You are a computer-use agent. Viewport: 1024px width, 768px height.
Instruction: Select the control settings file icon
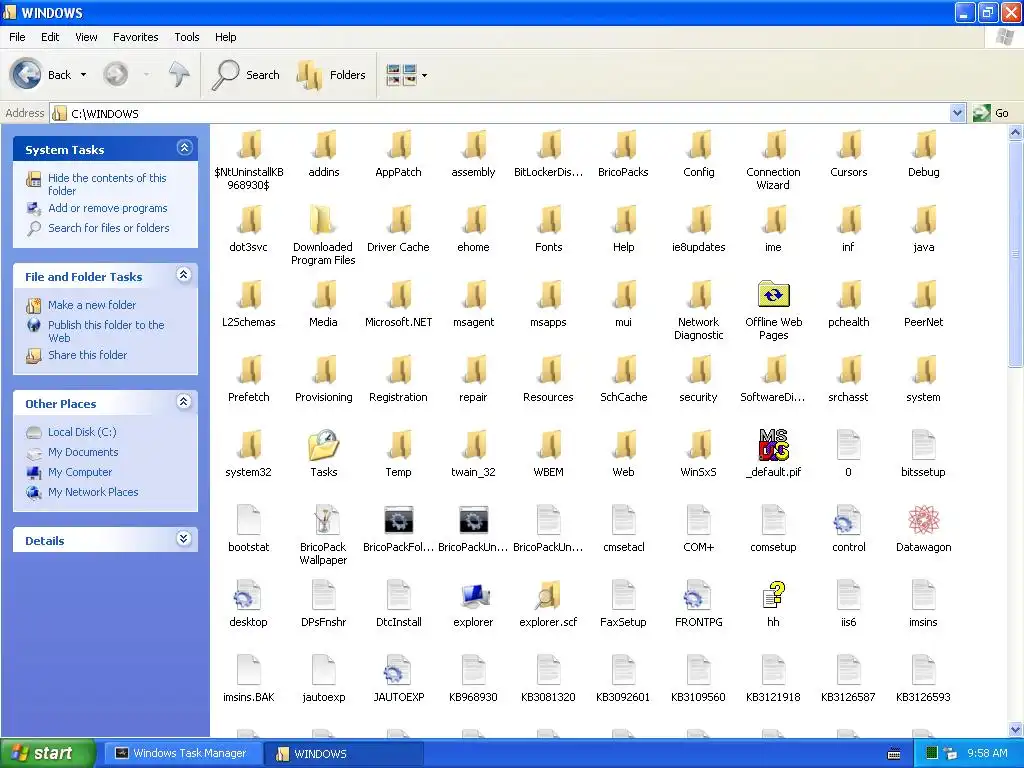click(x=848, y=520)
